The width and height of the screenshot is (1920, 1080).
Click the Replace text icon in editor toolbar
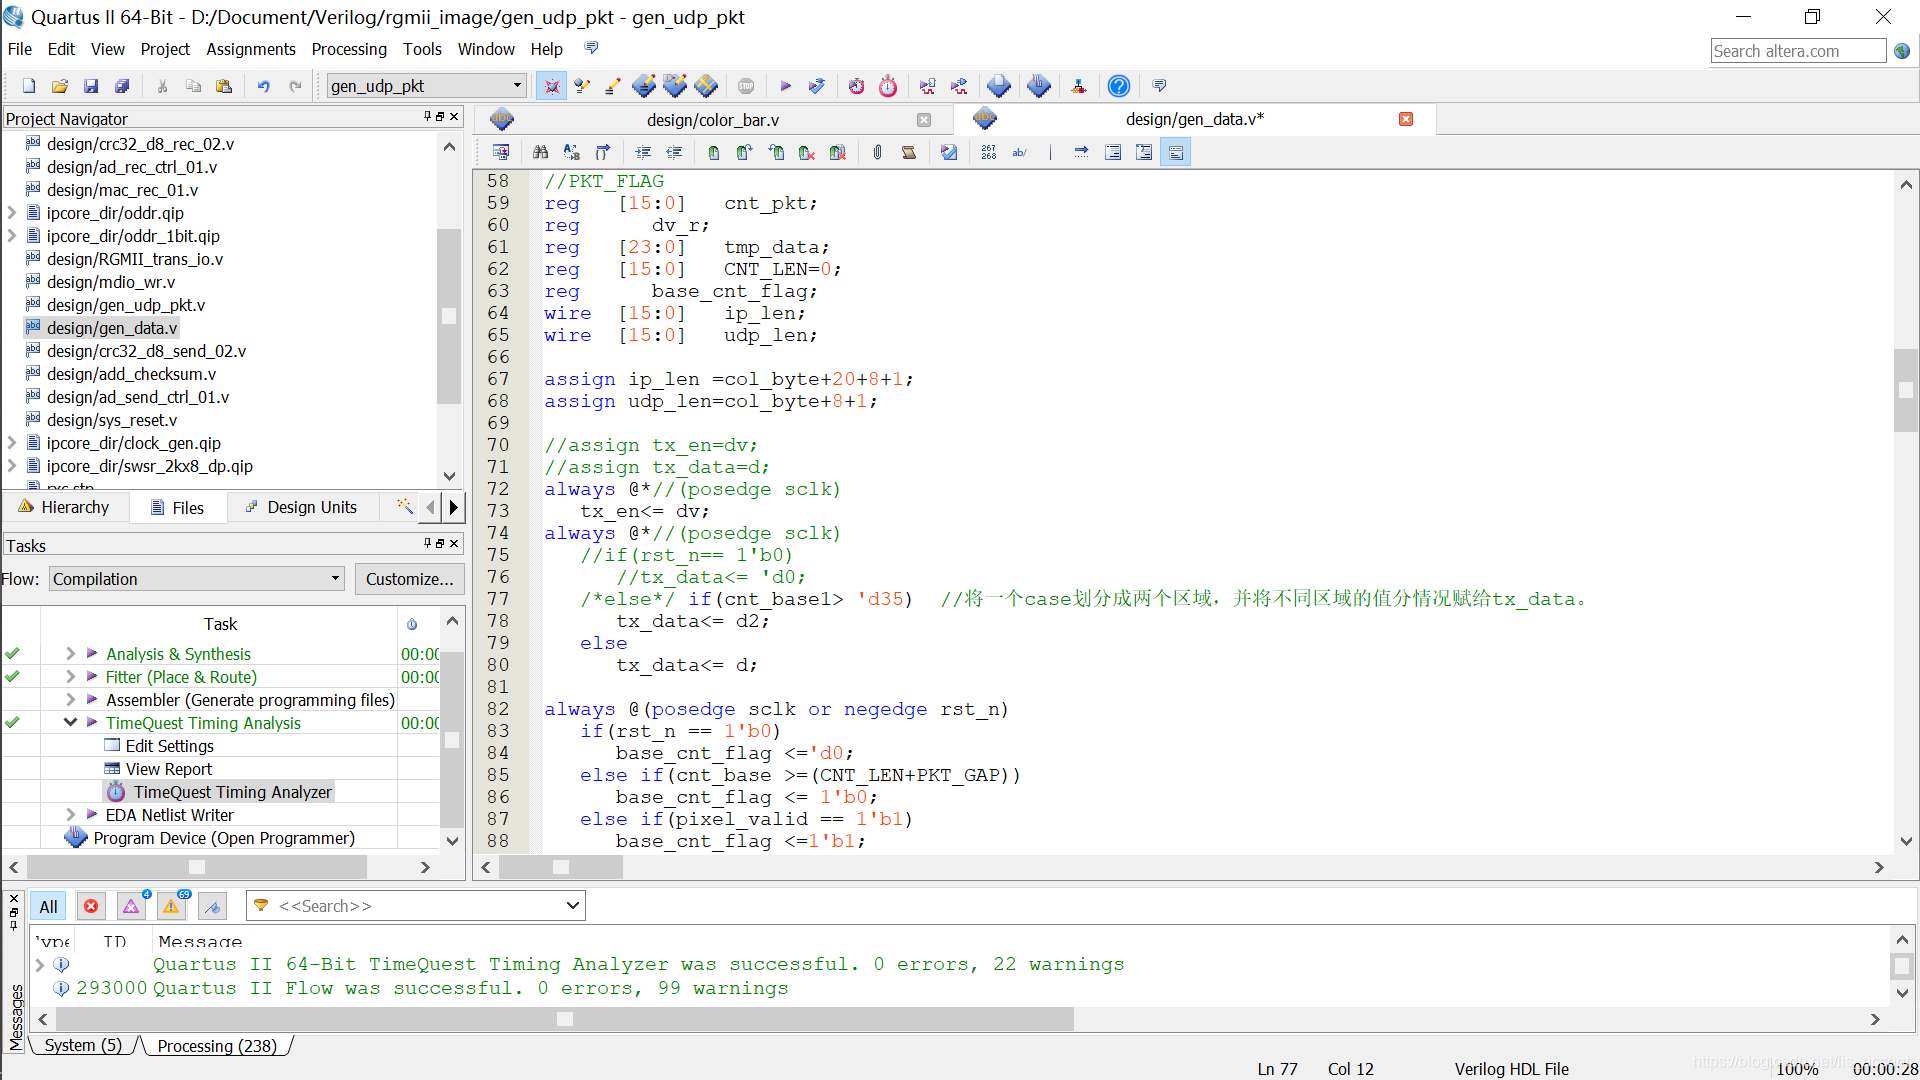click(571, 152)
